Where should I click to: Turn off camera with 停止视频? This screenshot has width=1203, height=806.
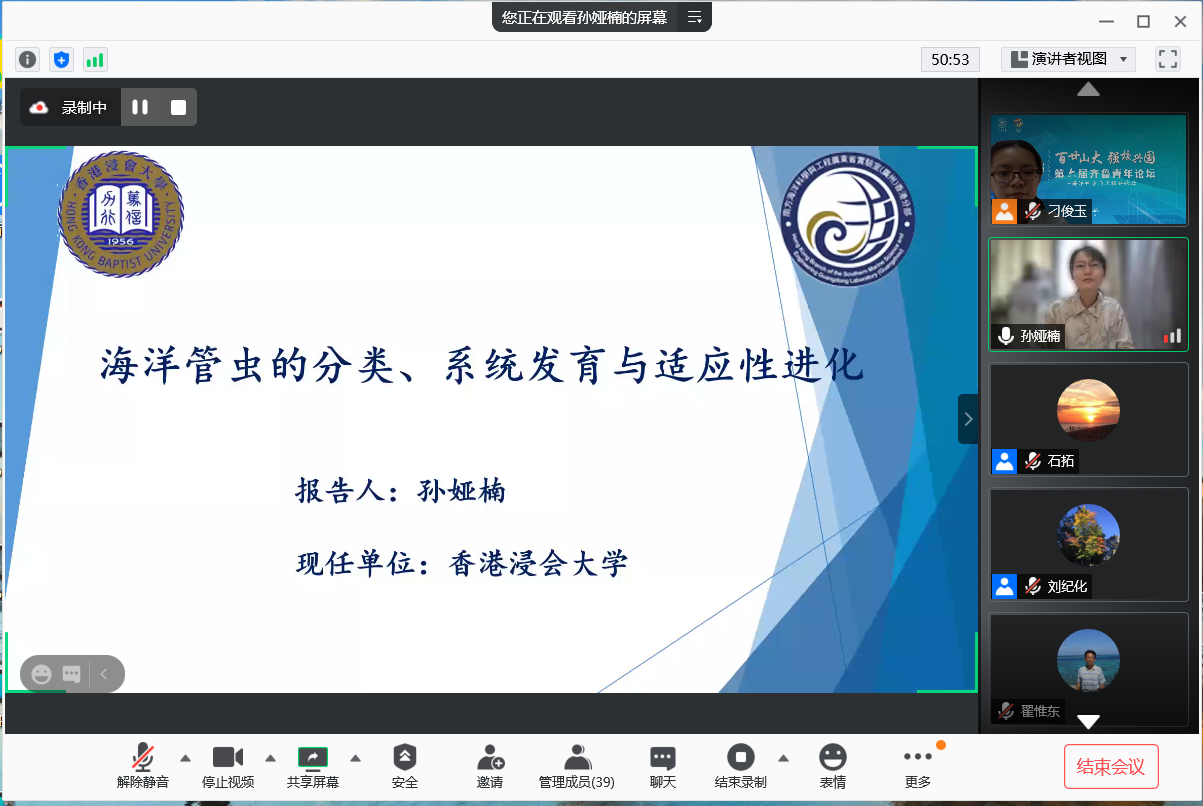coord(228,766)
